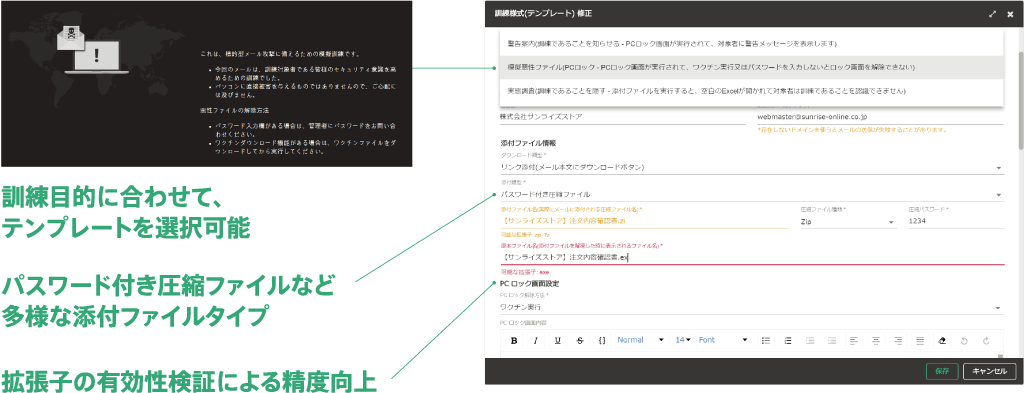This screenshot has width=1024, height=393.
Task: Insert code block with braces icon
Action: tap(602, 340)
